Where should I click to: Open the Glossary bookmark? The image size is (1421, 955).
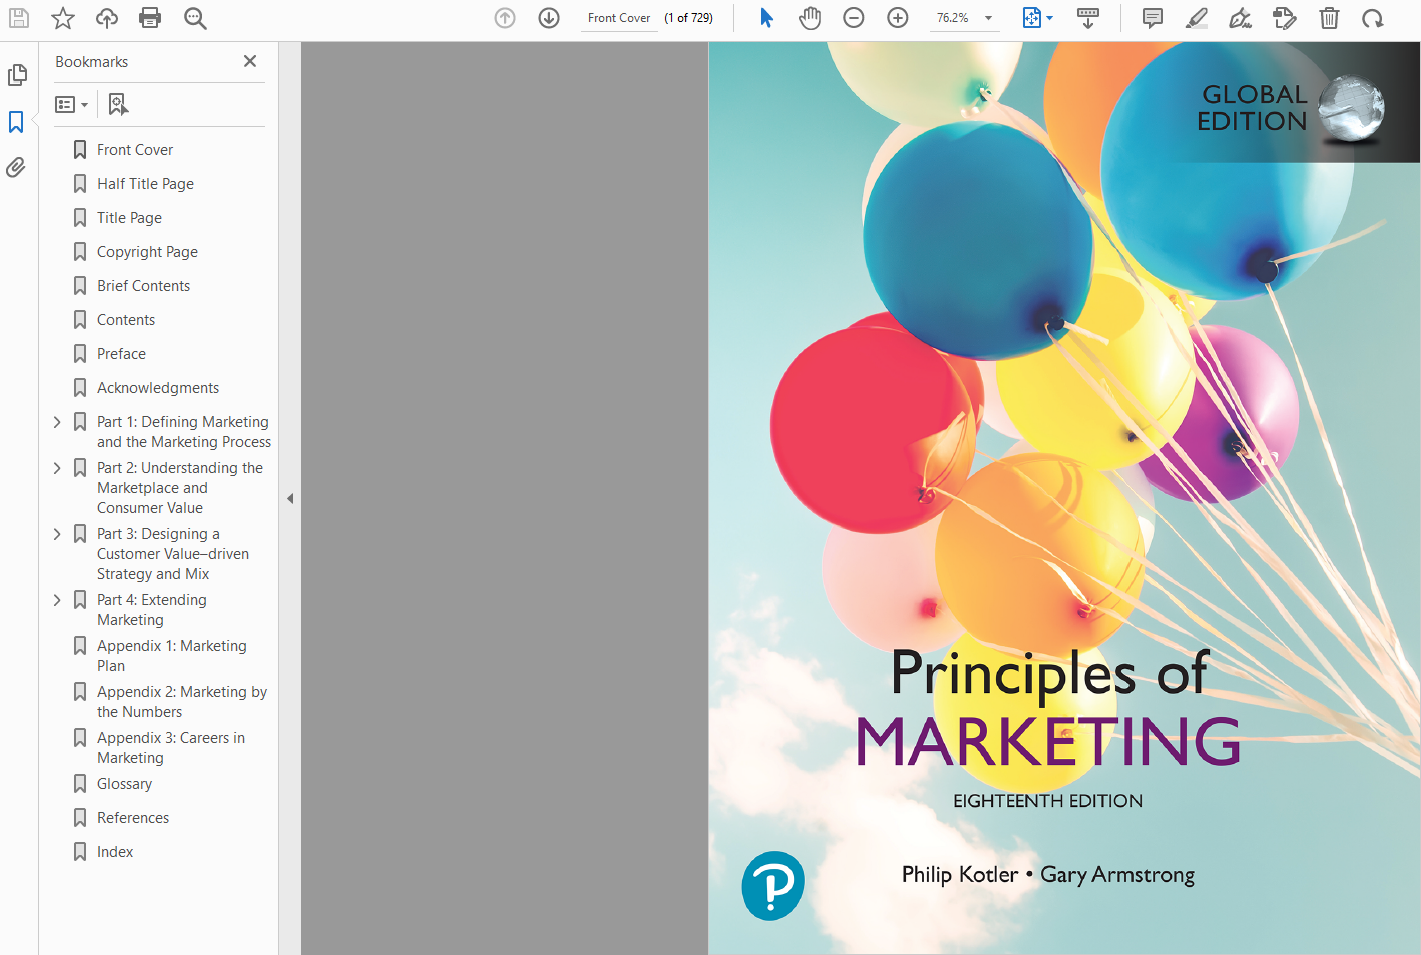click(124, 784)
